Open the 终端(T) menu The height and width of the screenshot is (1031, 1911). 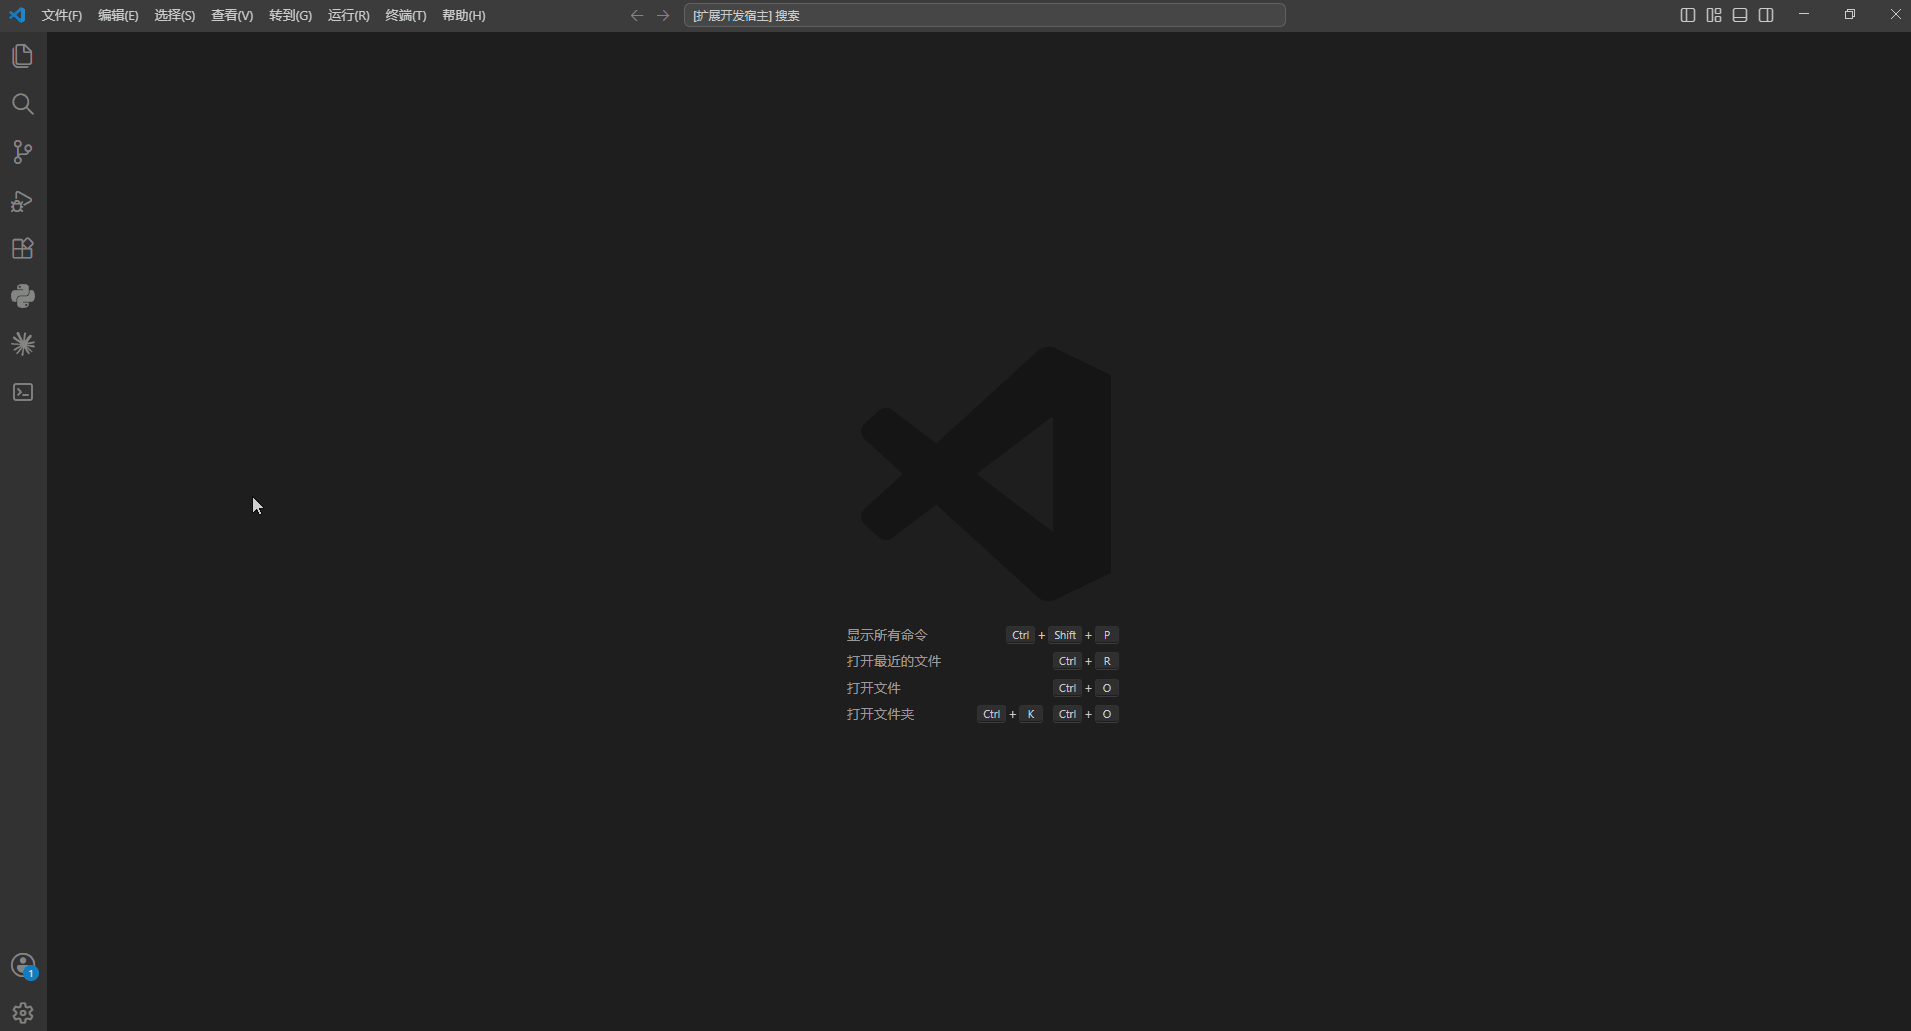tap(406, 15)
